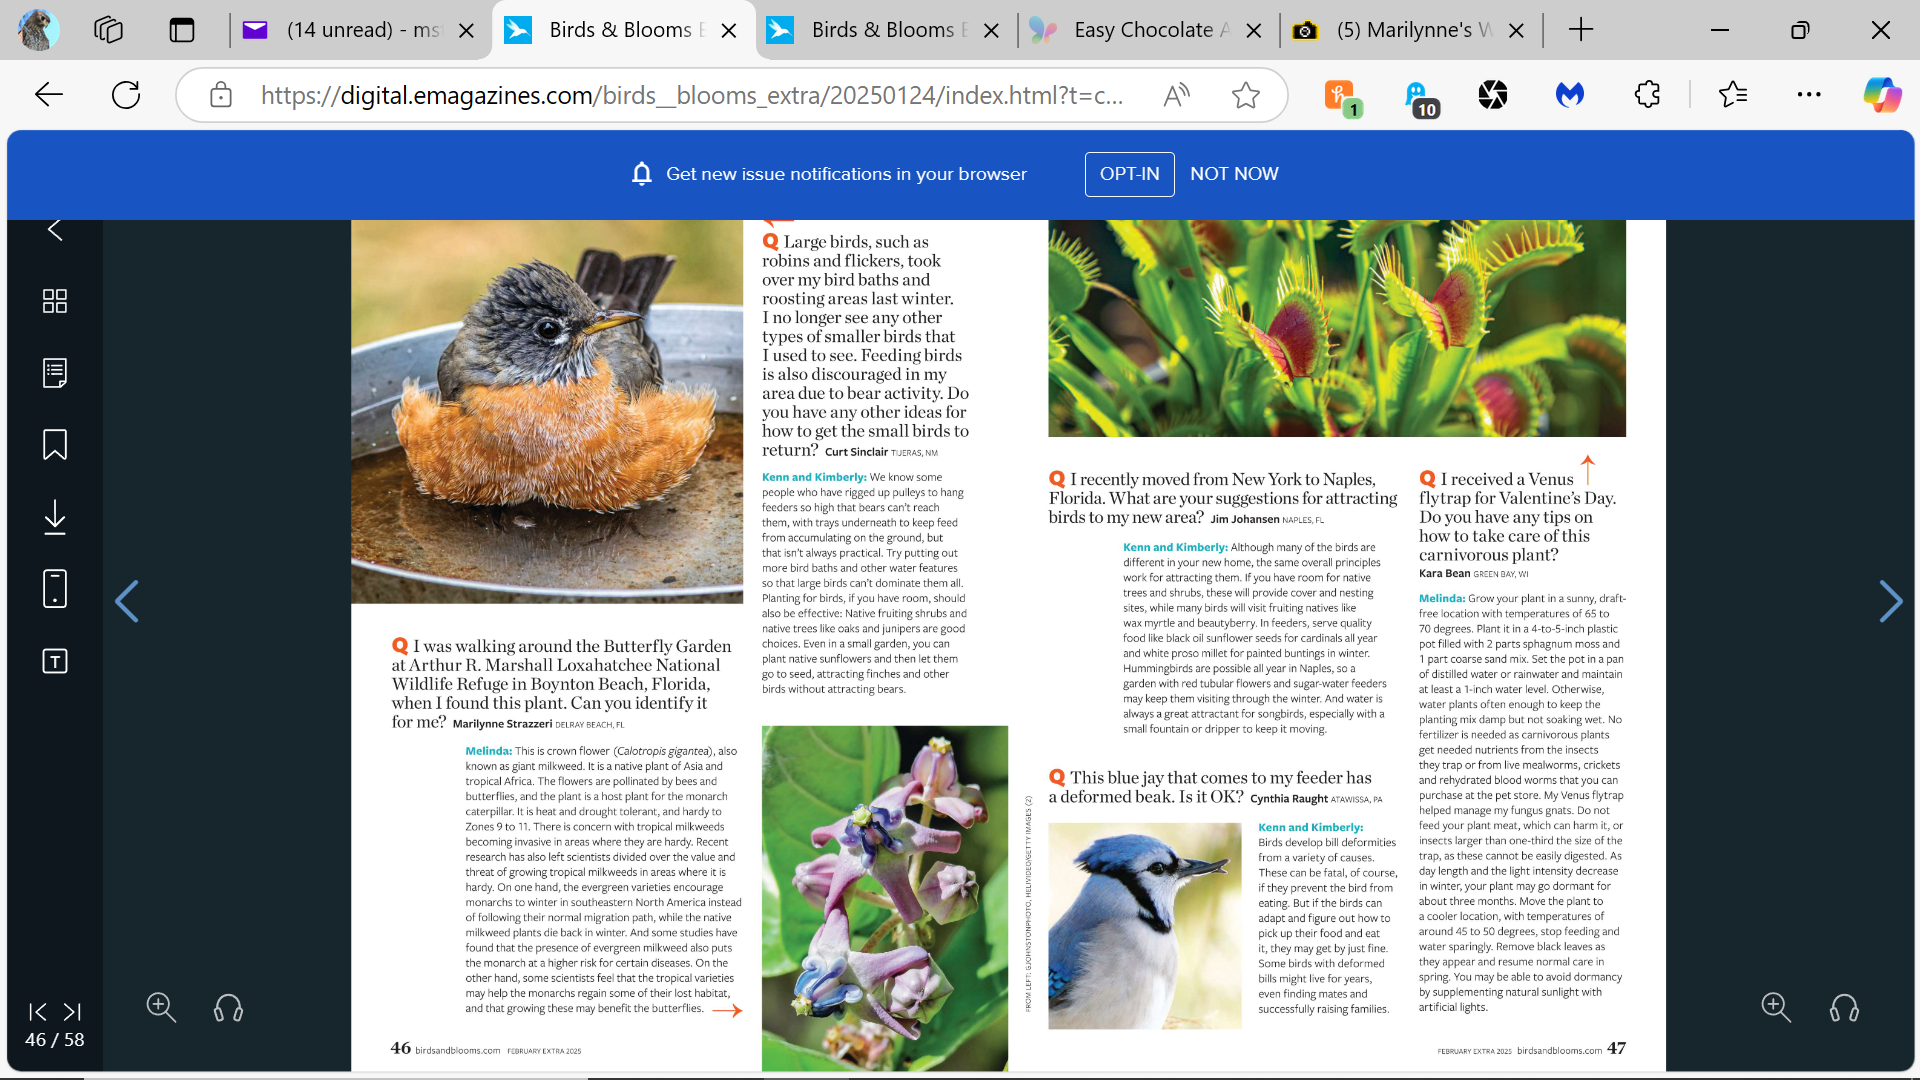Dismiss notifications with NOT NOW
Image resolution: width=1920 pixels, height=1080 pixels.
pos(1234,174)
